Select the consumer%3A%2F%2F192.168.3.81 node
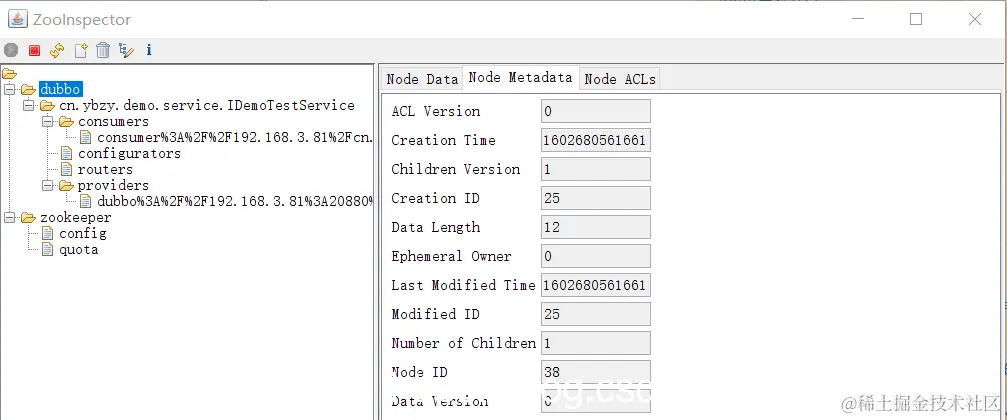Image resolution: width=1007 pixels, height=420 pixels. [235, 137]
